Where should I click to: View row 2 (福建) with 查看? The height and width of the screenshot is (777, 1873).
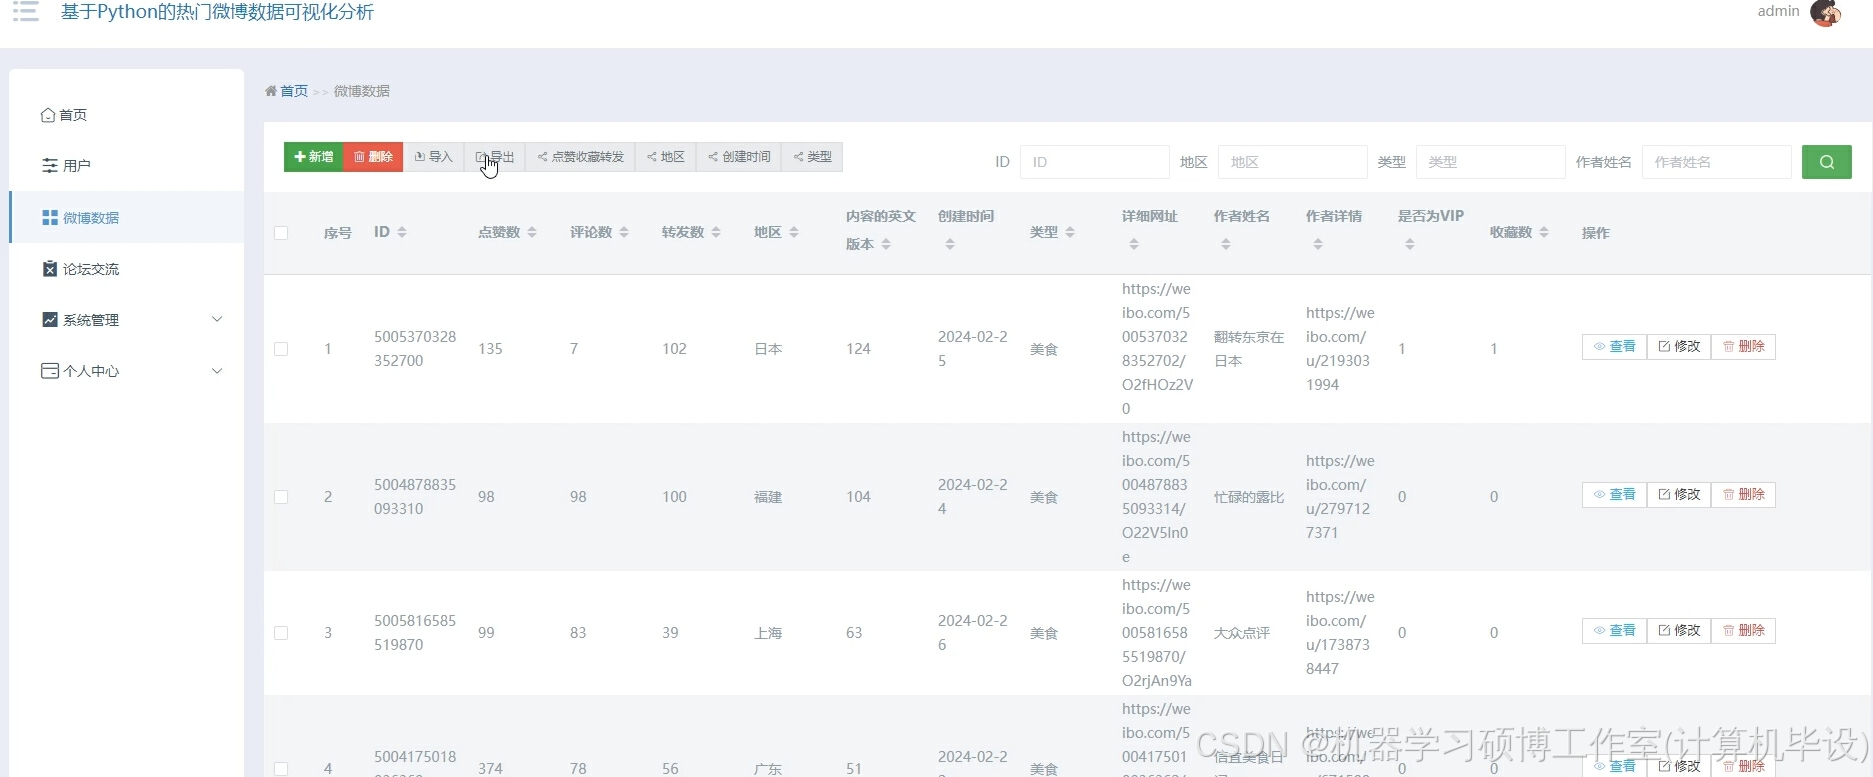point(1614,495)
